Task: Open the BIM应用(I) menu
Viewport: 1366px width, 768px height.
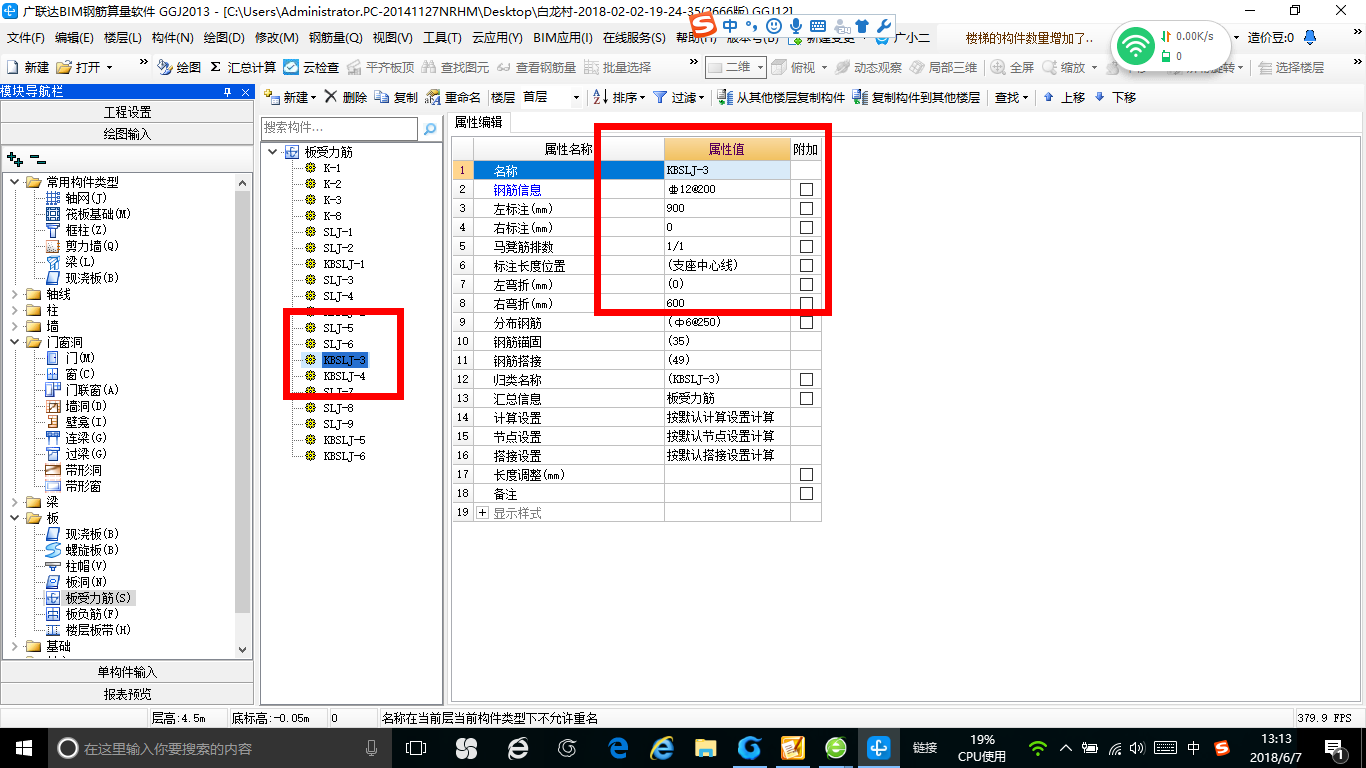Action: pyautogui.click(x=563, y=38)
